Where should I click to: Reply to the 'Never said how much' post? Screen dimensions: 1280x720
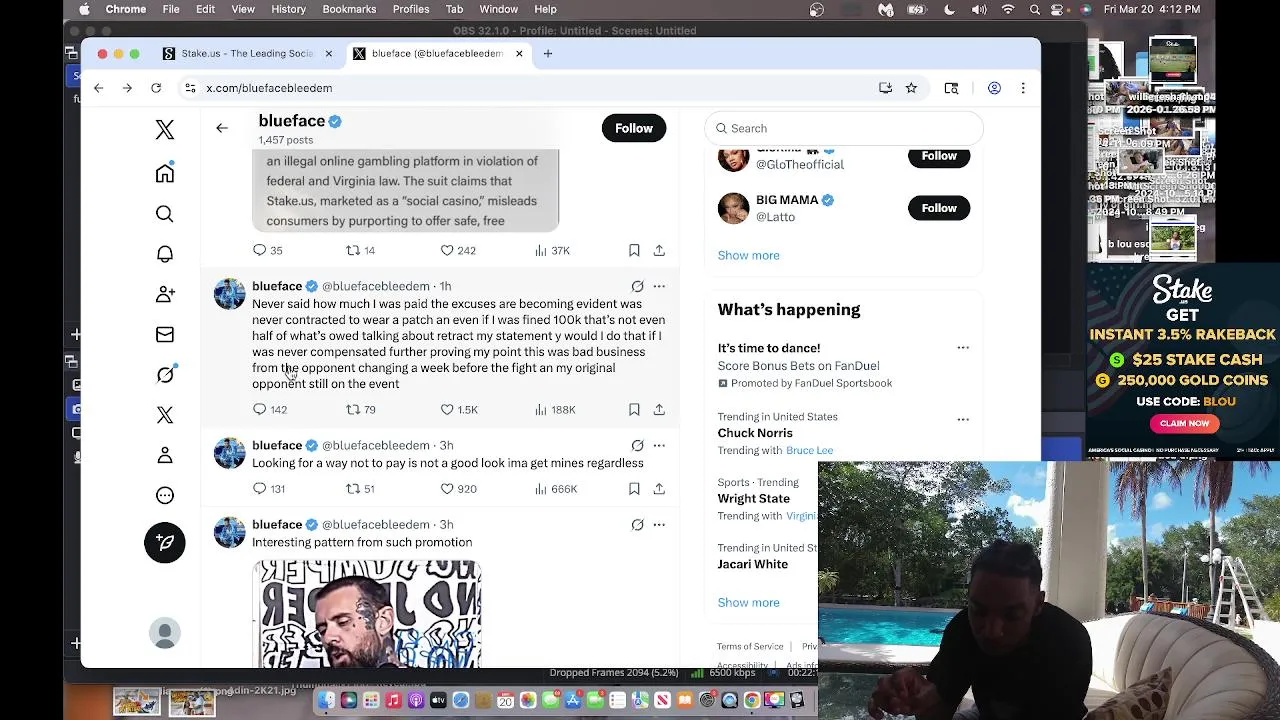point(259,409)
